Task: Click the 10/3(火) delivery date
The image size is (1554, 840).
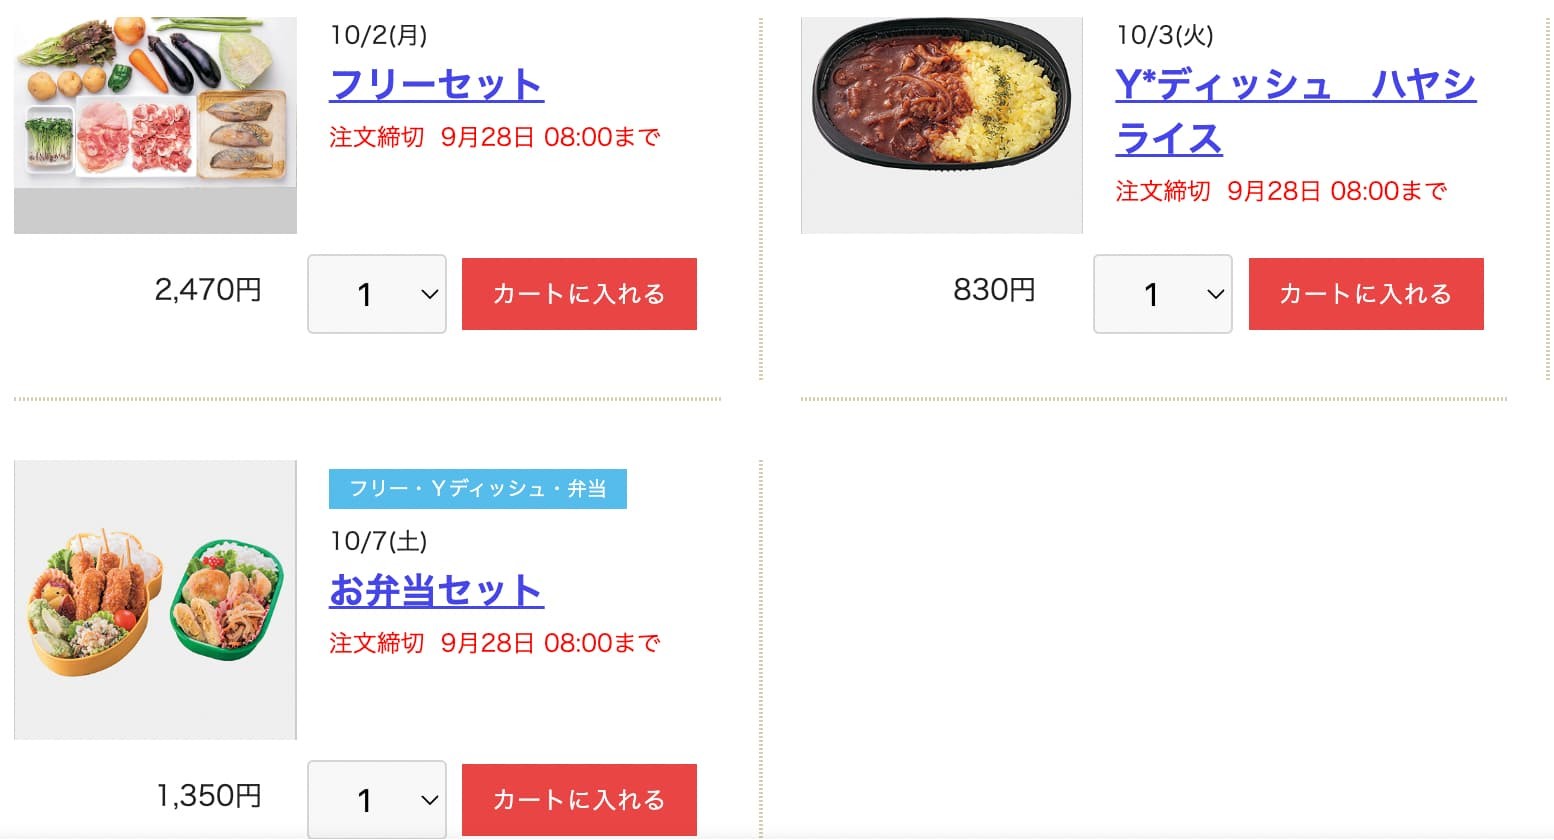Action: click(1164, 35)
